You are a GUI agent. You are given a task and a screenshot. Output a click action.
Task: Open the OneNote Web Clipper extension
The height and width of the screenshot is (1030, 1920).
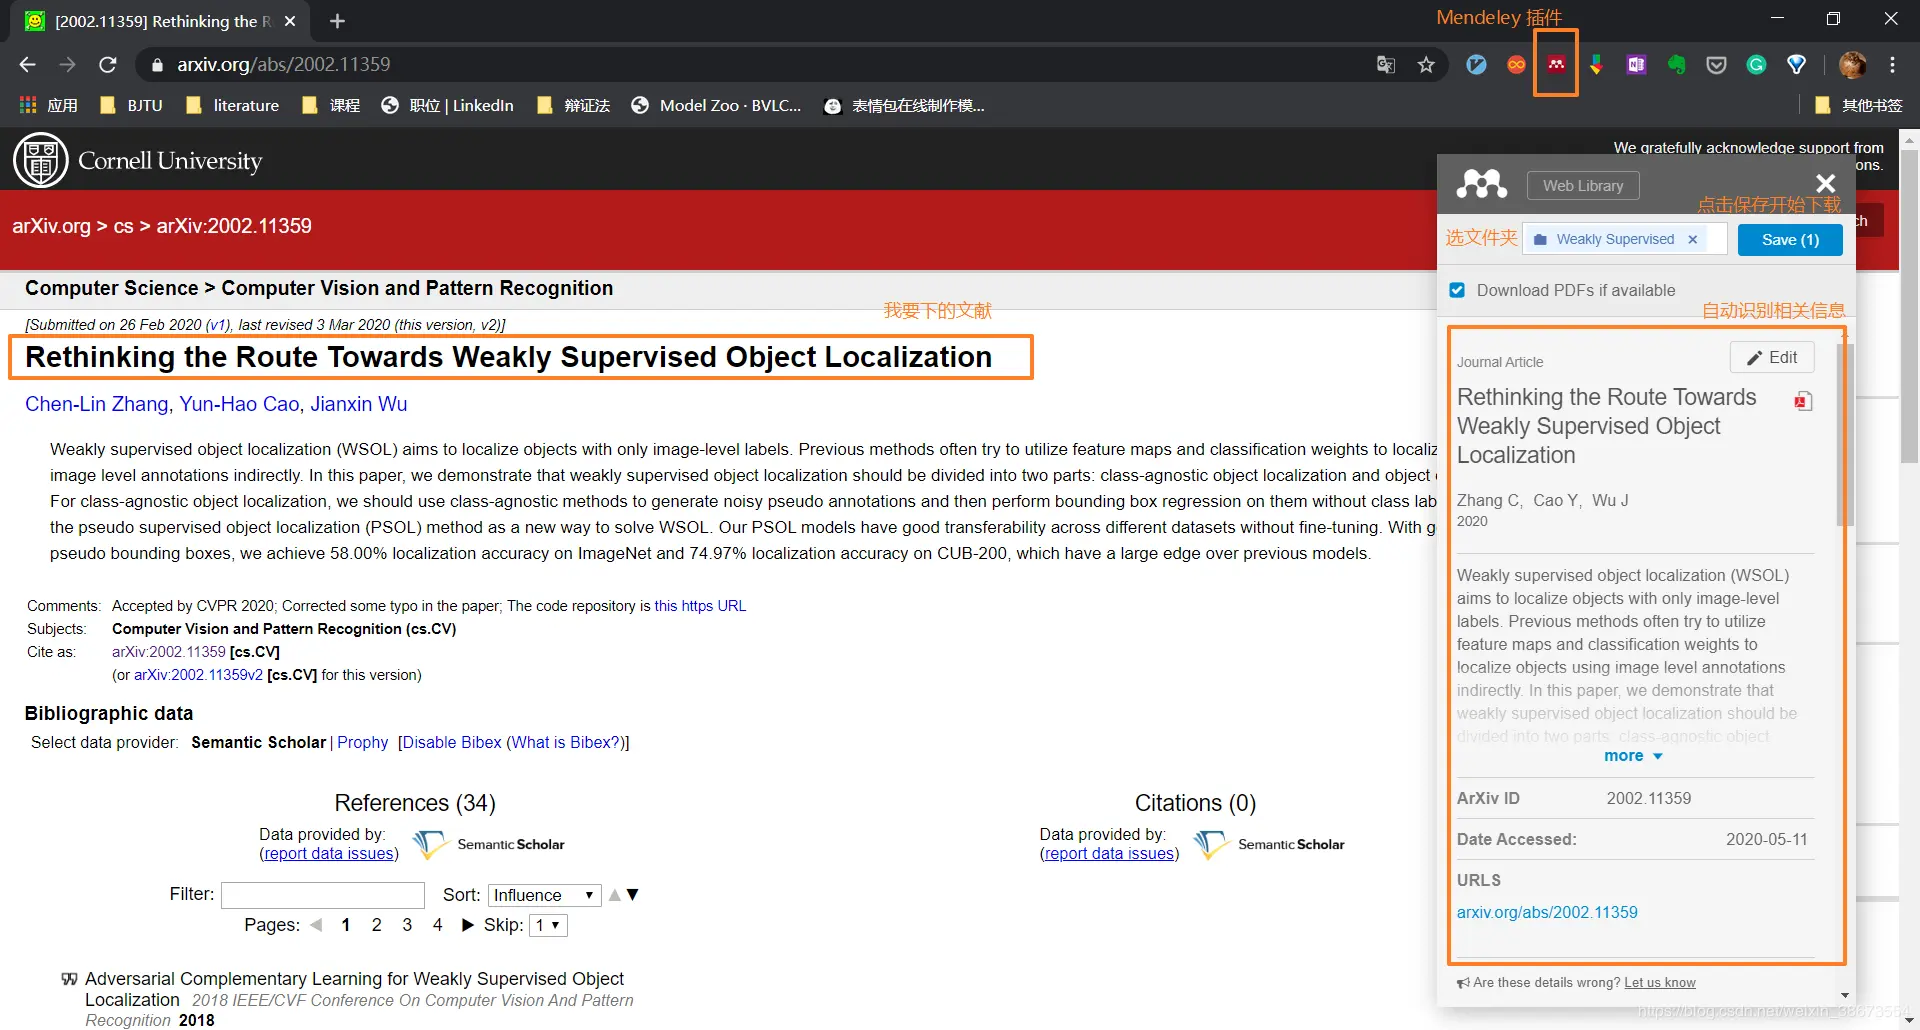point(1636,65)
